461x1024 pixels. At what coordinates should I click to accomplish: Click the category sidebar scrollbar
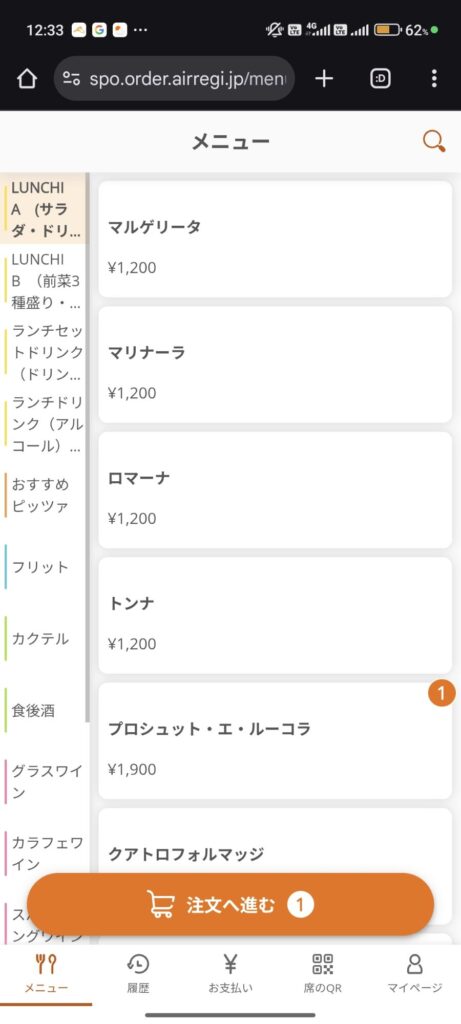tap(87, 447)
